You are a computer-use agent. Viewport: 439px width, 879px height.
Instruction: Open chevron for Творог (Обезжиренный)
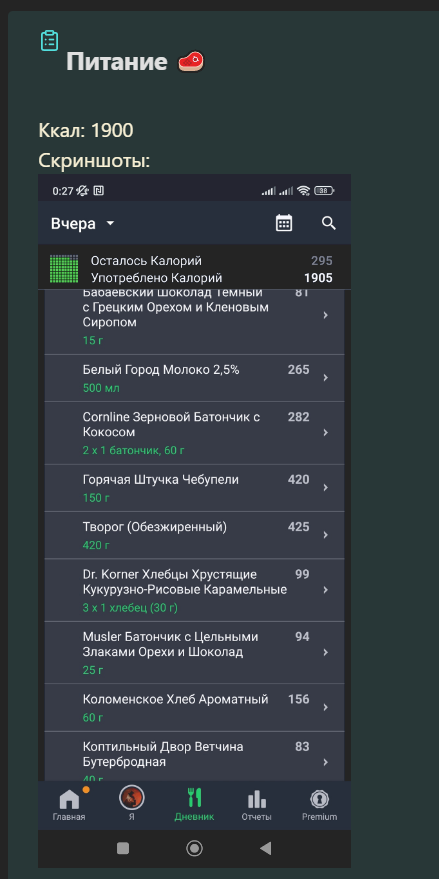(x=326, y=535)
